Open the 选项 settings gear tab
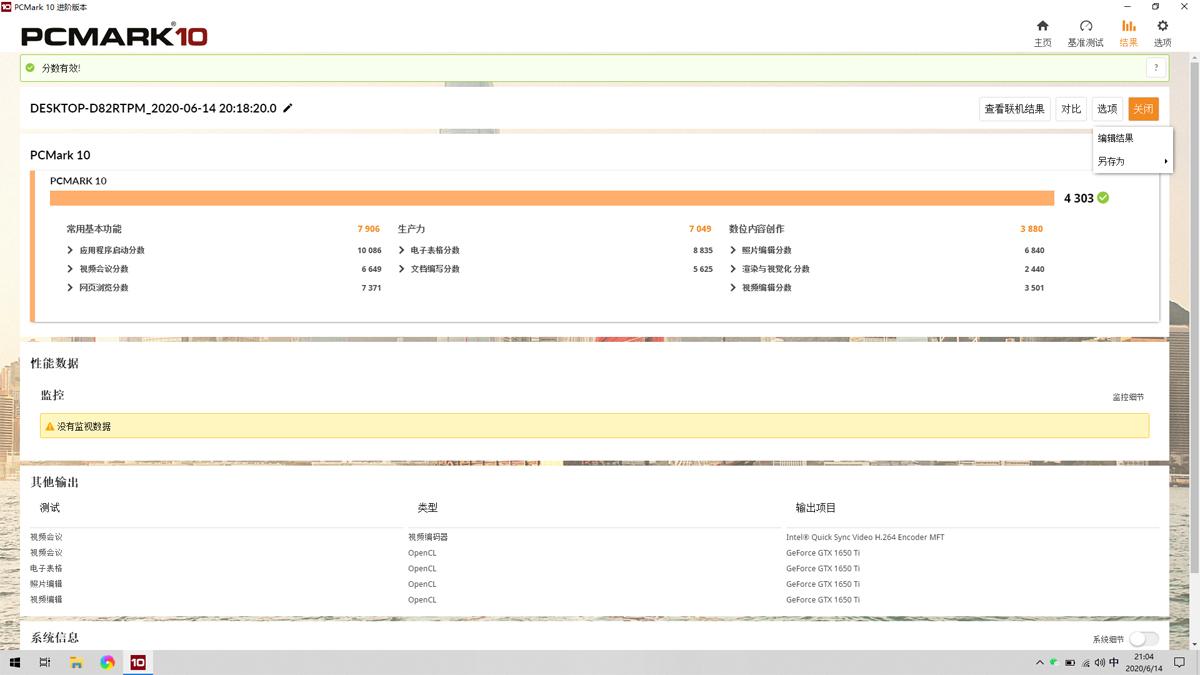The height and width of the screenshot is (675, 1200). click(x=1162, y=32)
